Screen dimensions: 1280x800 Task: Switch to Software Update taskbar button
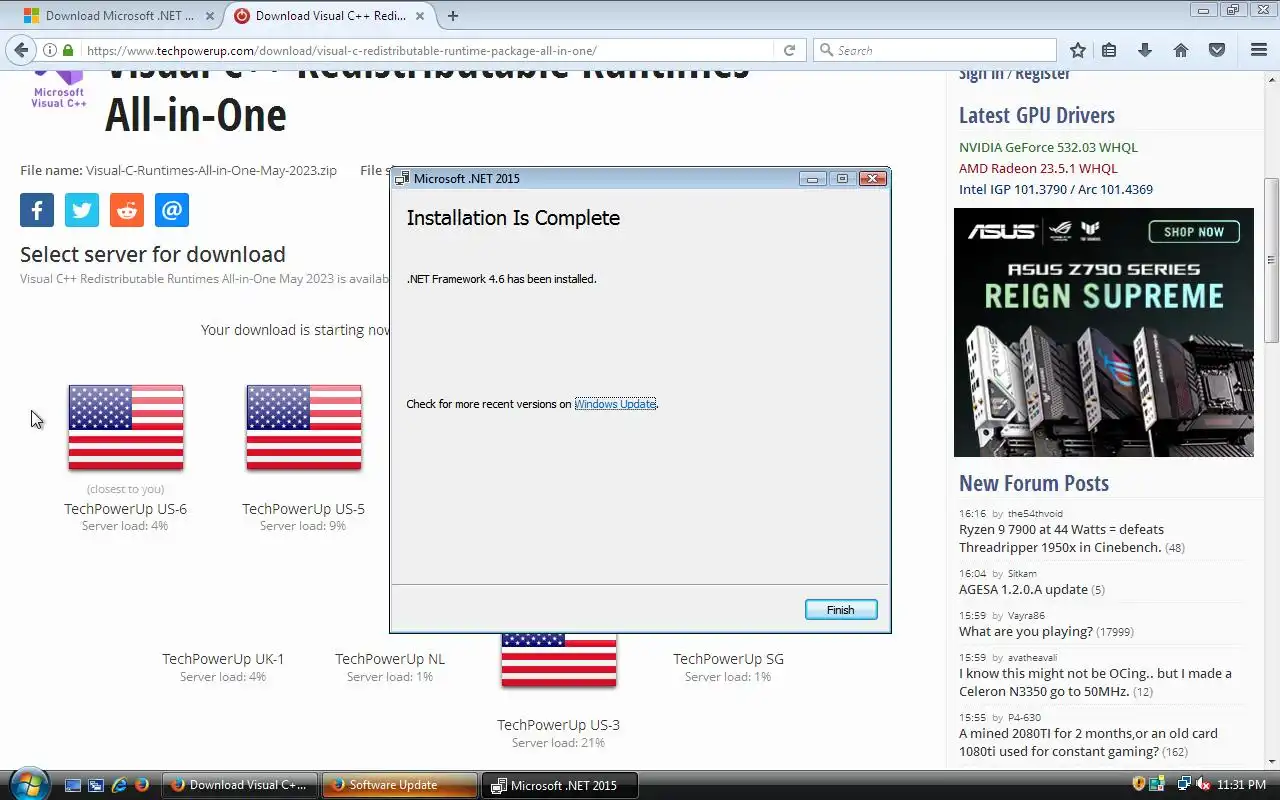399,785
